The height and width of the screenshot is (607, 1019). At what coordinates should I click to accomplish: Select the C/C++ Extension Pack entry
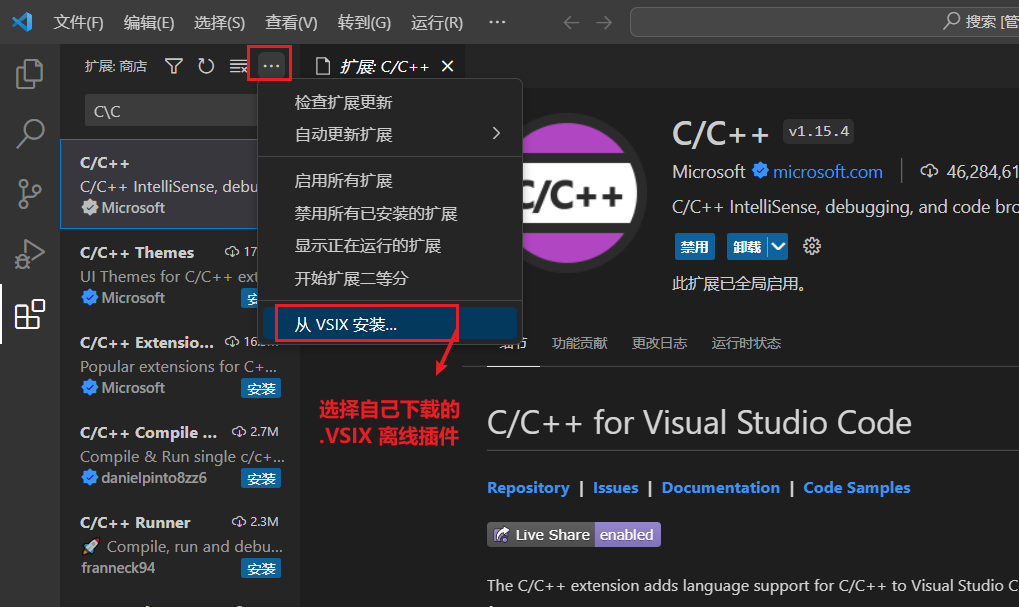180,364
